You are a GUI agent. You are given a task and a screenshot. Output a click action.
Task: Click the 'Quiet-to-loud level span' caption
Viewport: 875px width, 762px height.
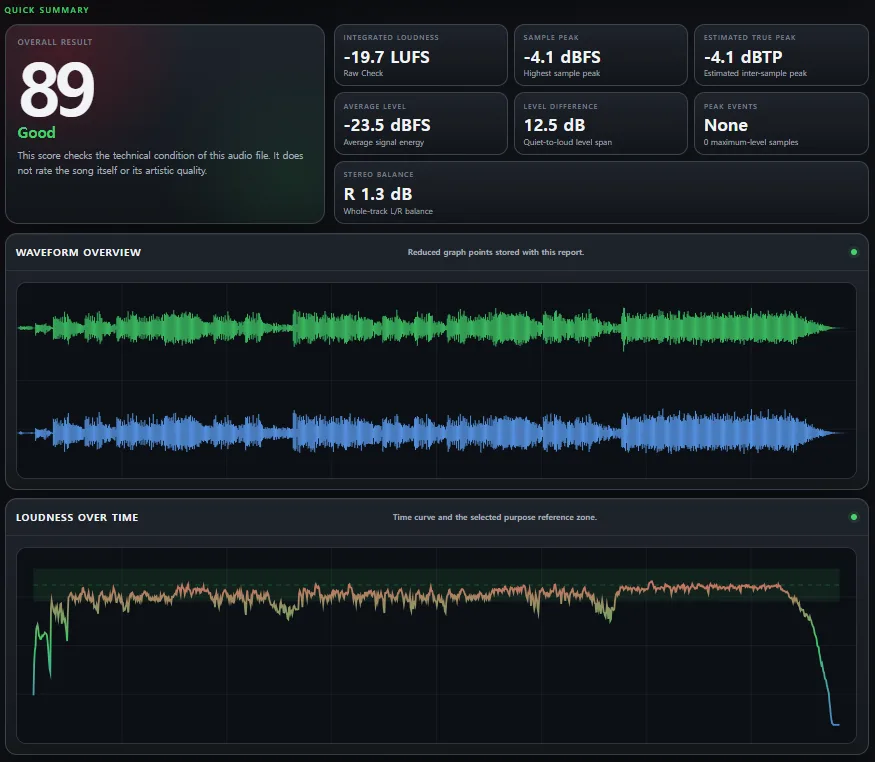pos(568,142)
